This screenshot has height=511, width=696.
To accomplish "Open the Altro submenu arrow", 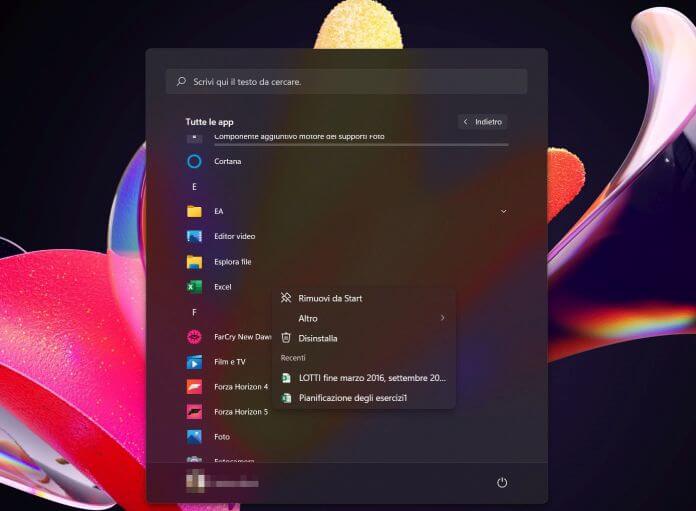I will click(x=442, y=318).
